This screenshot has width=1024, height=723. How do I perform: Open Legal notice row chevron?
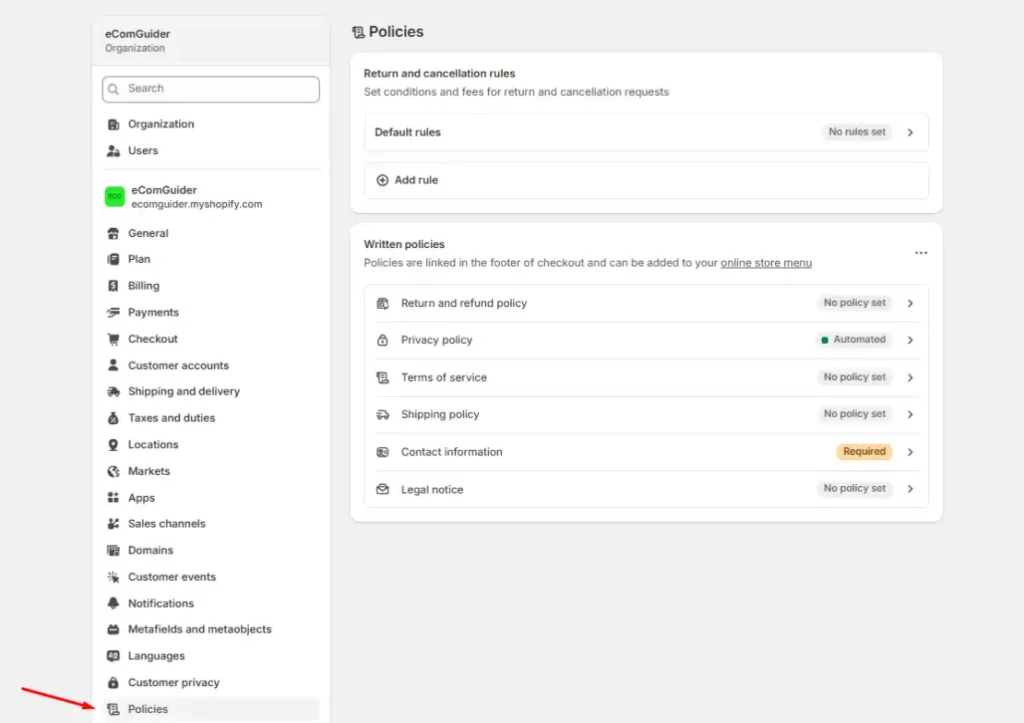pyautogui.click(x=910, y=489)
